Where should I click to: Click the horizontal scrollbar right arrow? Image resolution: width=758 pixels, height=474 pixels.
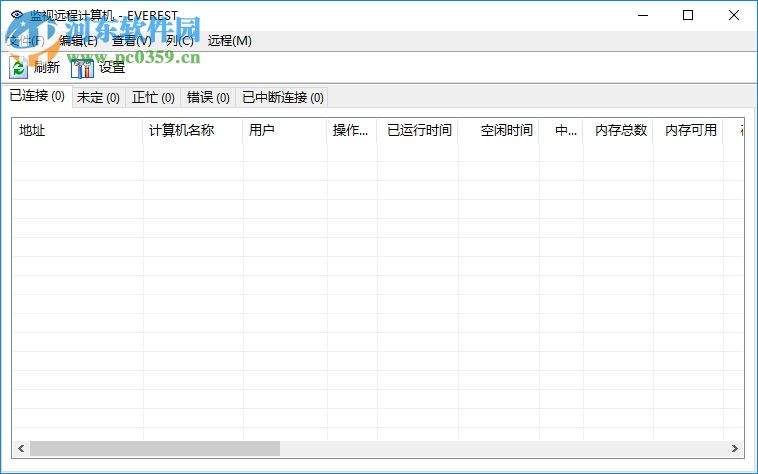tap(735, 448)
